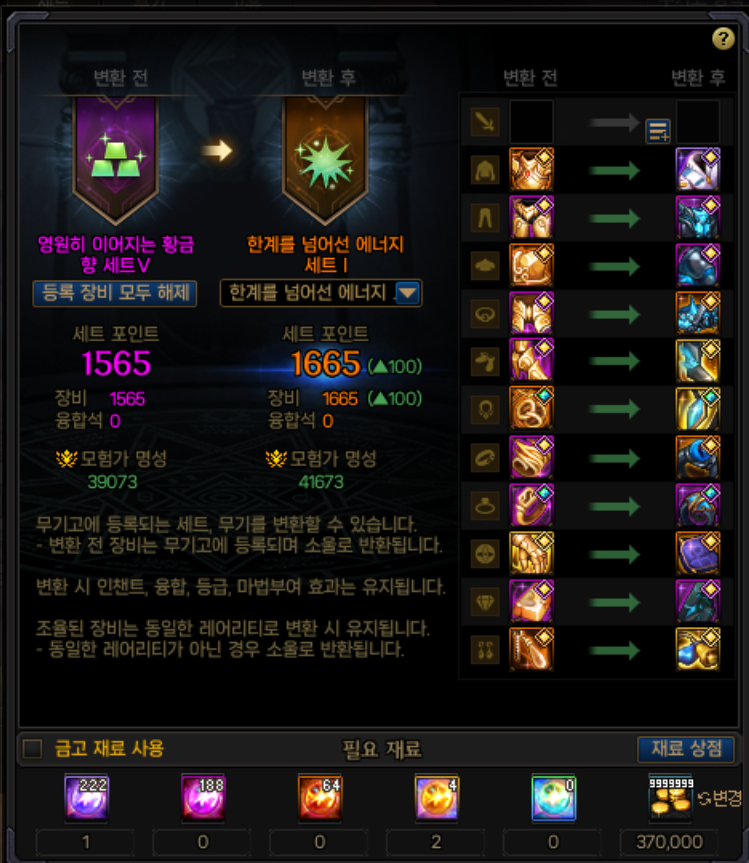Select the golden top armor before-conversion icon

pyautogui.click(x=531, y=169)
